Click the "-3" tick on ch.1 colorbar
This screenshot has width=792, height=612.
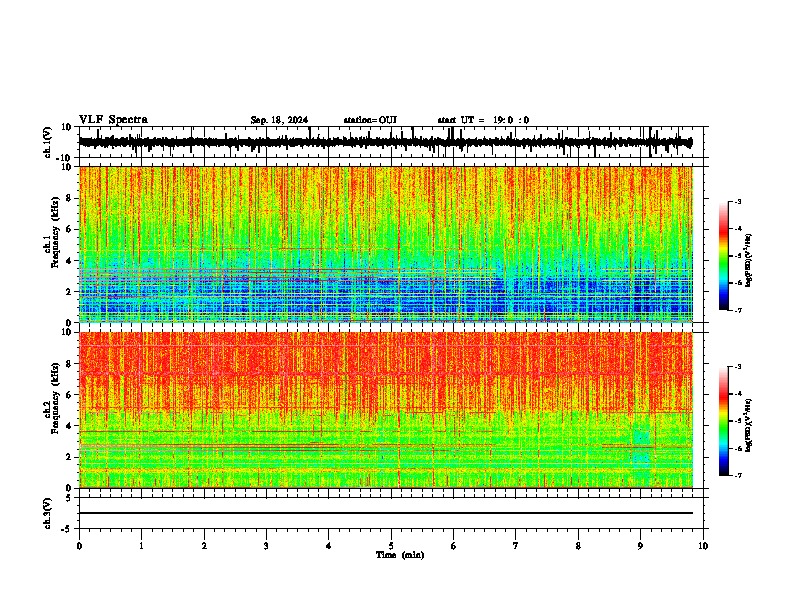click(x=738, y=201)
